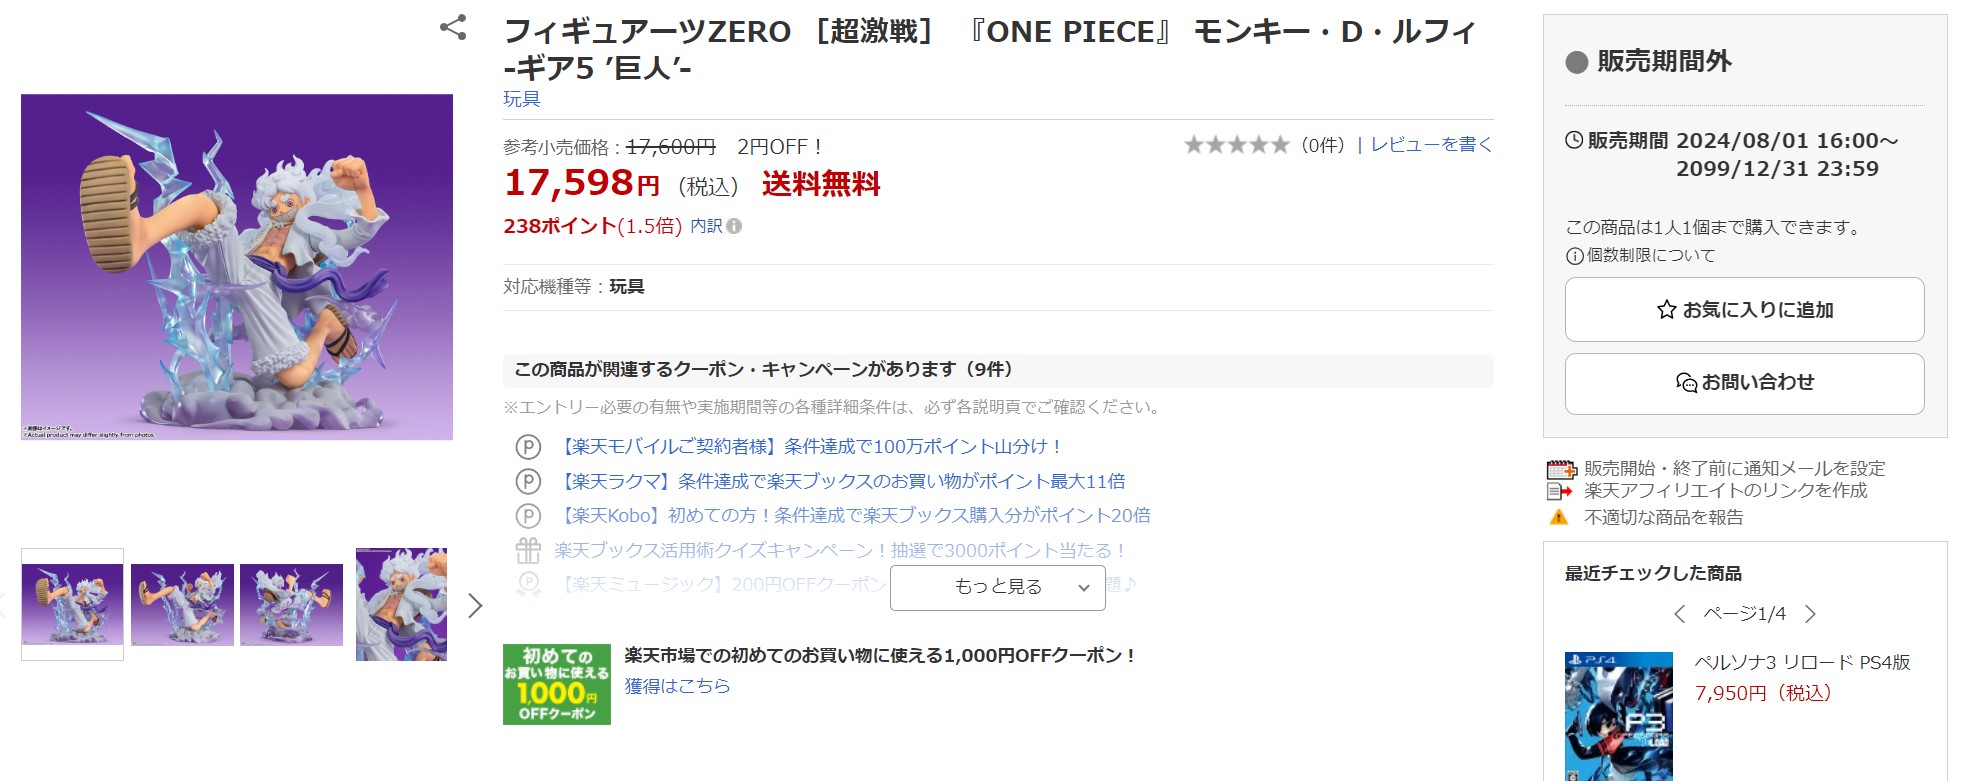The width and height of the screenshot is (1966, 781).
Task: Click the info icon next to 個数制限について
Action: pyautogui.click(x=1574, y=256)
